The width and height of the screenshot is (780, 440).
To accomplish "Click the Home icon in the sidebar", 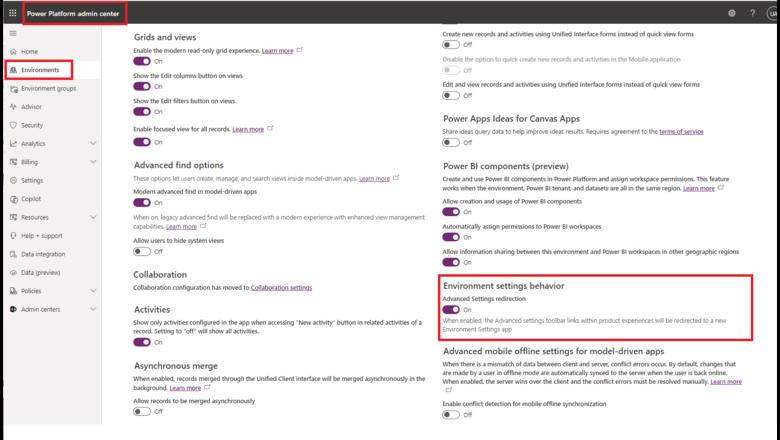I will [x=13, y=52].
